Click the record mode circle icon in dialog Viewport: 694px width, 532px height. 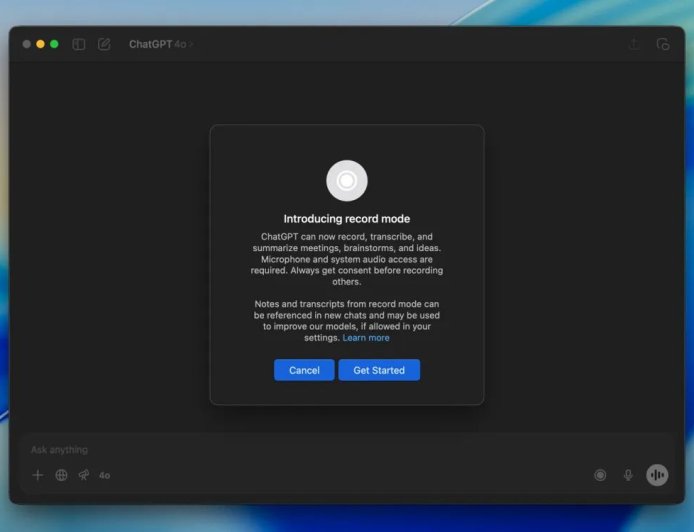tap(346, 181)
